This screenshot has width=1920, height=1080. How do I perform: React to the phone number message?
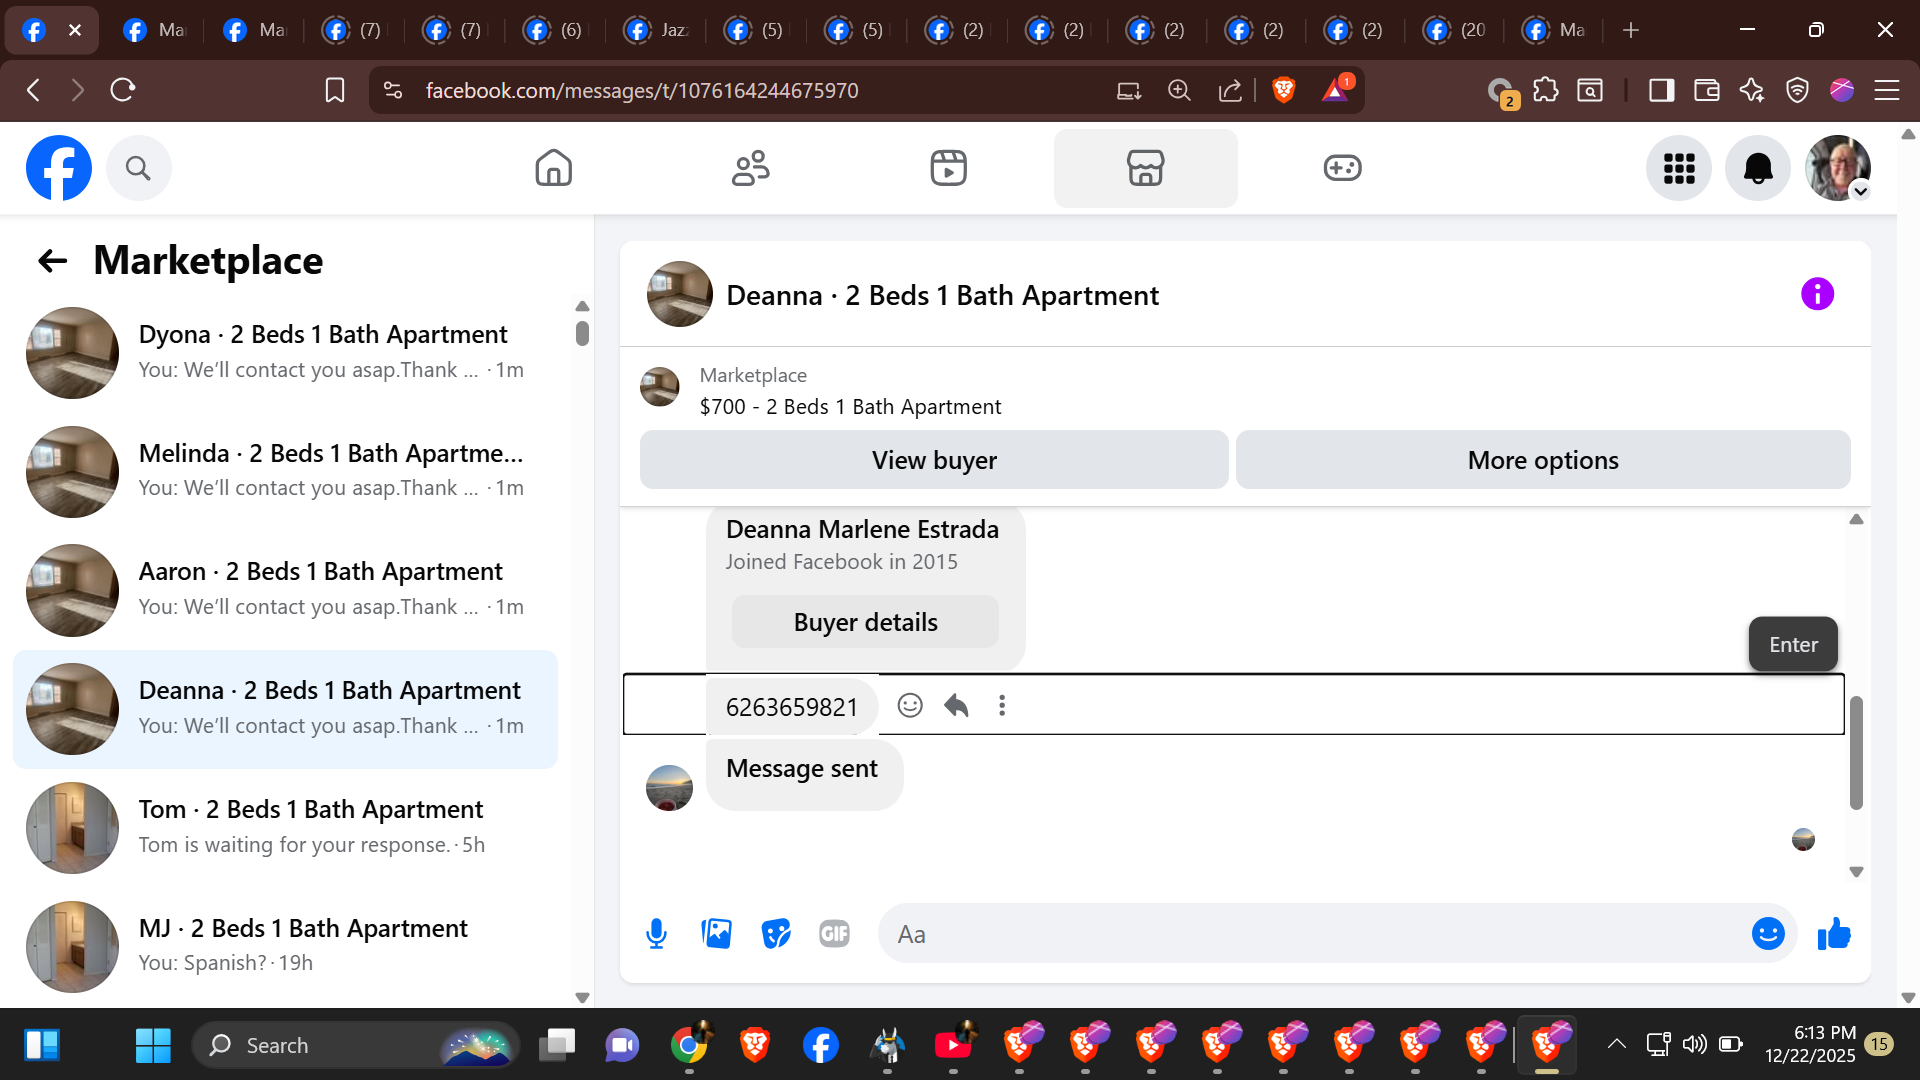click(x=909, y=706)
